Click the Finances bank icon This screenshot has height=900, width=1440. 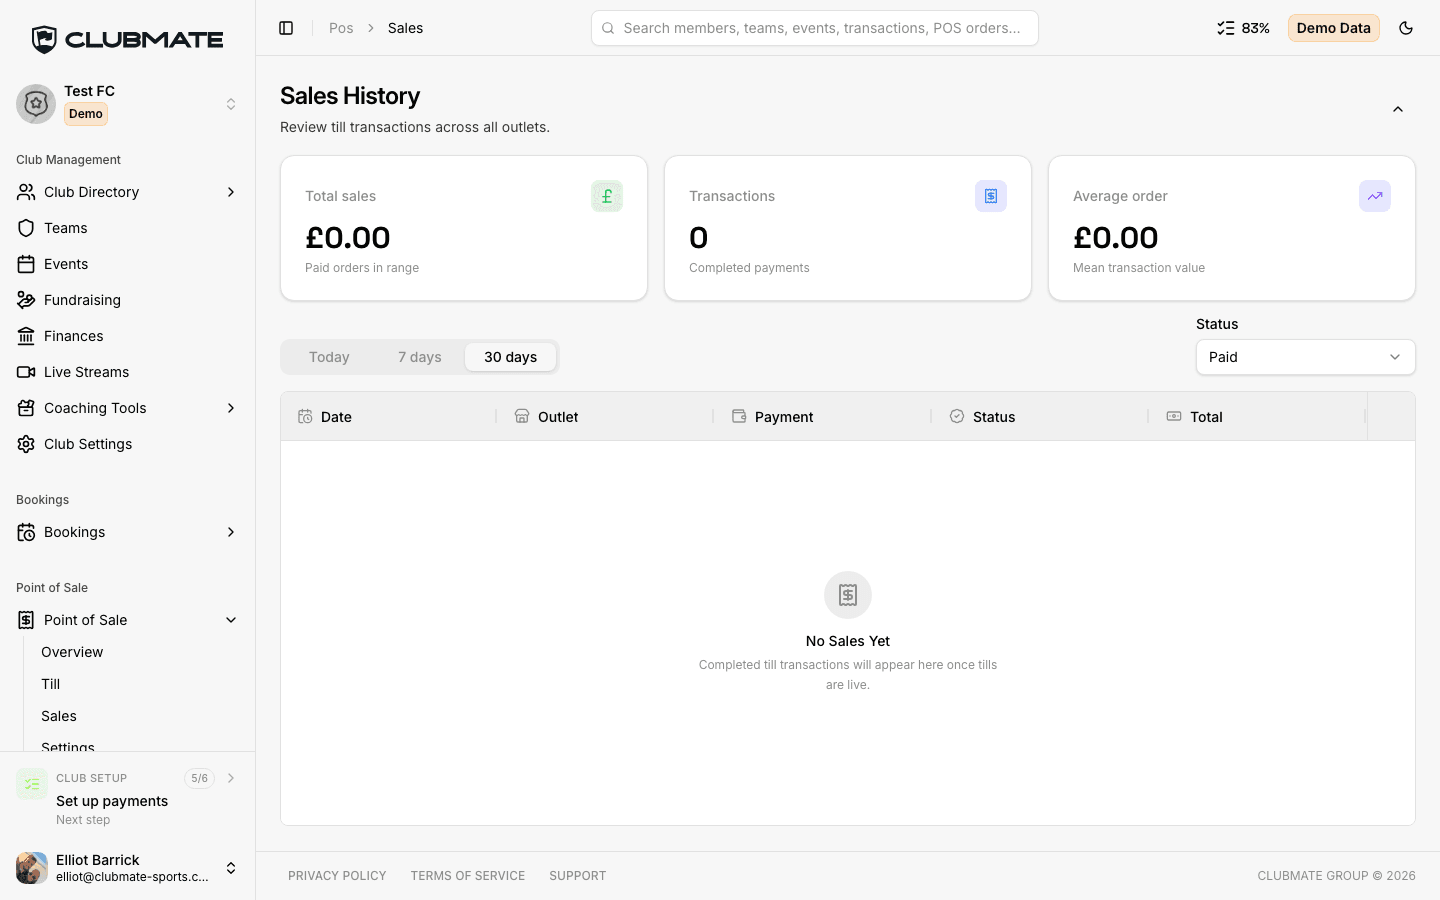coord(26,336)
